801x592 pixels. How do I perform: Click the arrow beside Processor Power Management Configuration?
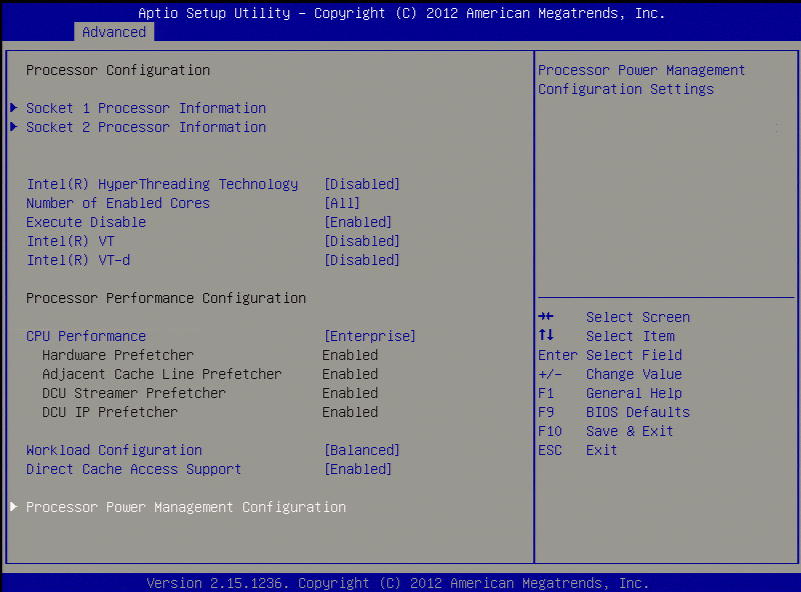[14, 507]
